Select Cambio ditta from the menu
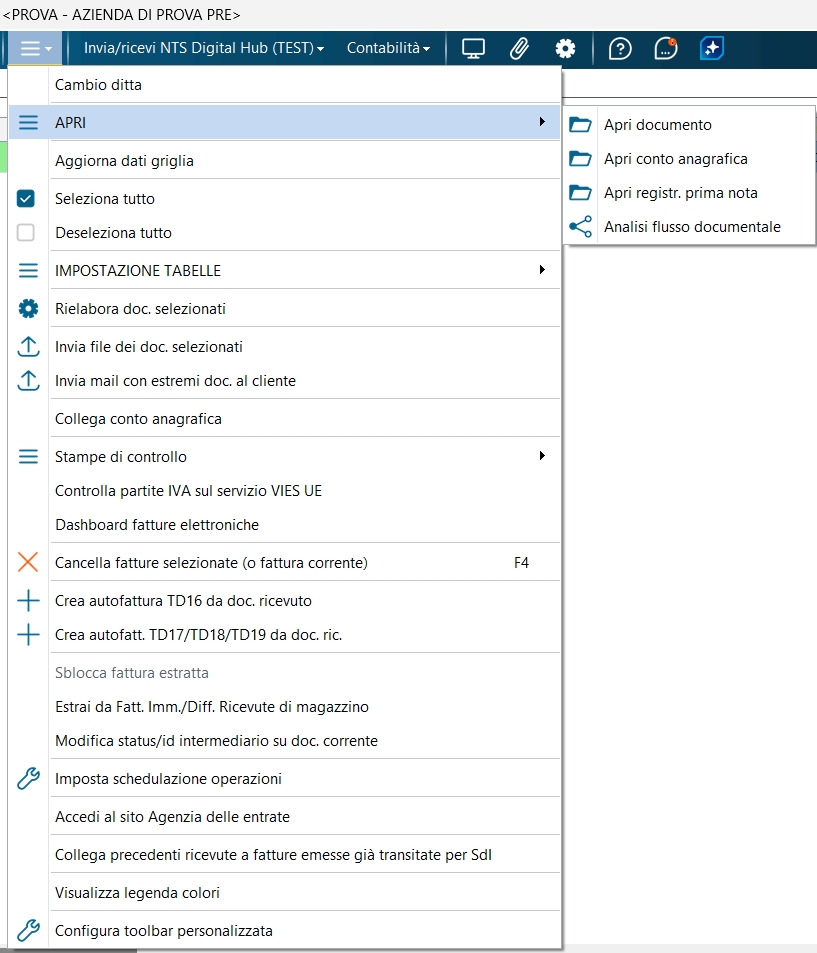The width and height of the screenshot is (817, 953). 98,85
